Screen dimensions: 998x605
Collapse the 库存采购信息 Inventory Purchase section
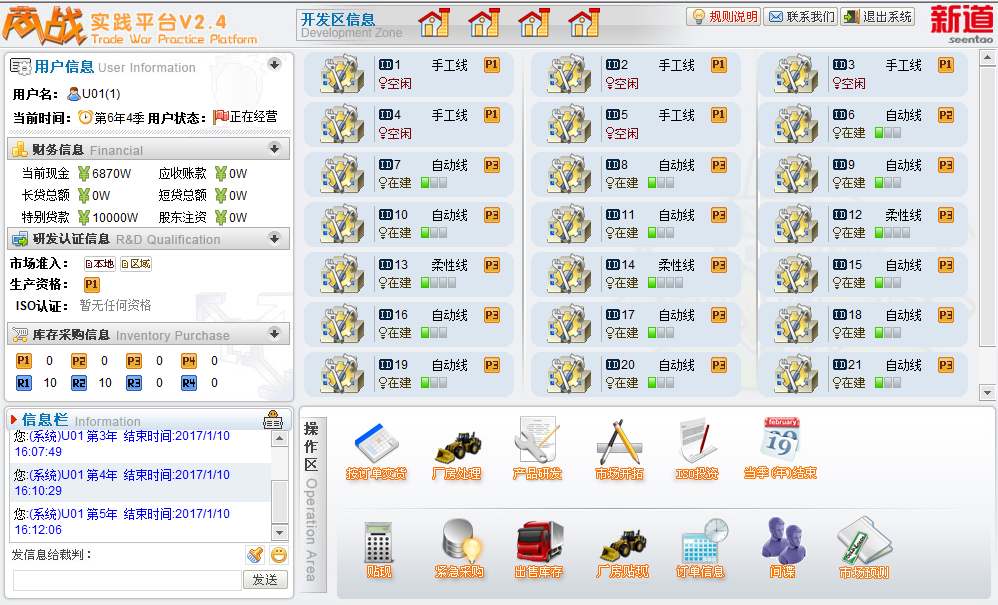(x=274, y=333)
